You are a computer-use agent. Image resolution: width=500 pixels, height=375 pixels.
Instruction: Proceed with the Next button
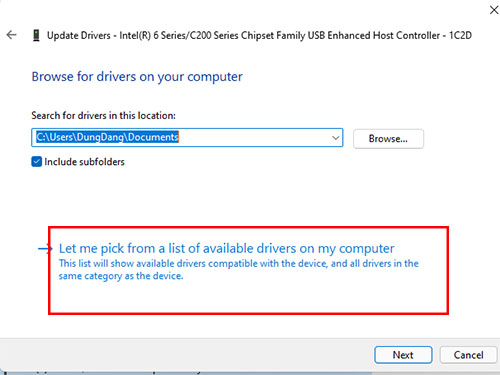point(403,355)
